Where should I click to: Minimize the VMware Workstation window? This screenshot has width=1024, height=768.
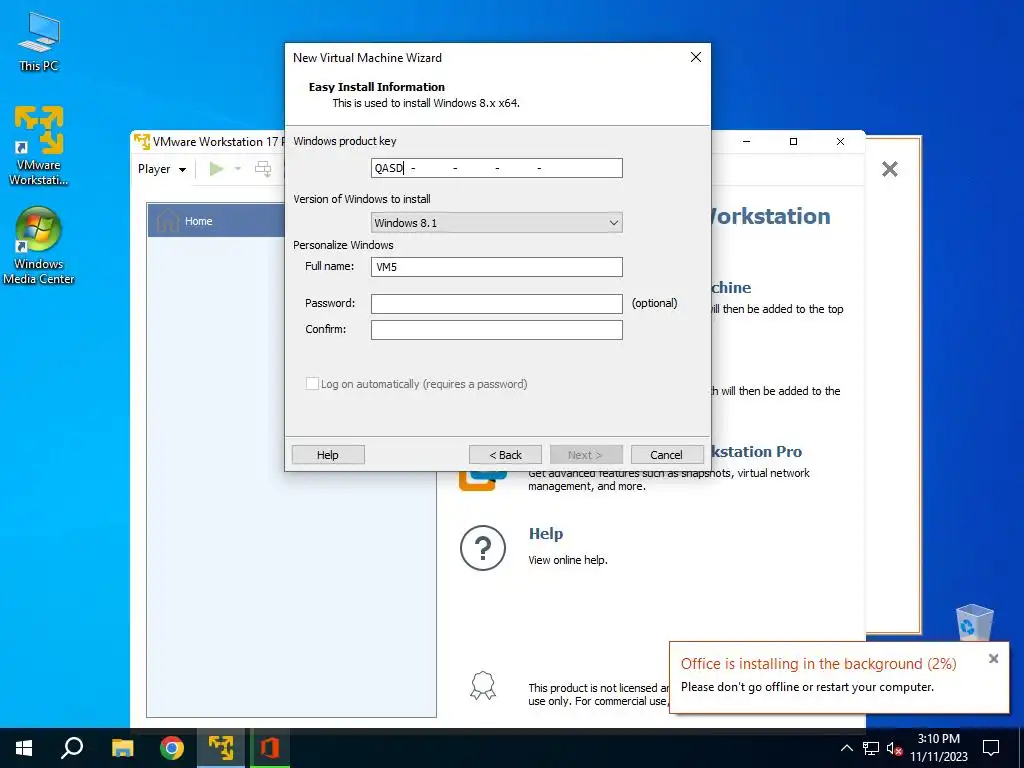coord(746,141)
